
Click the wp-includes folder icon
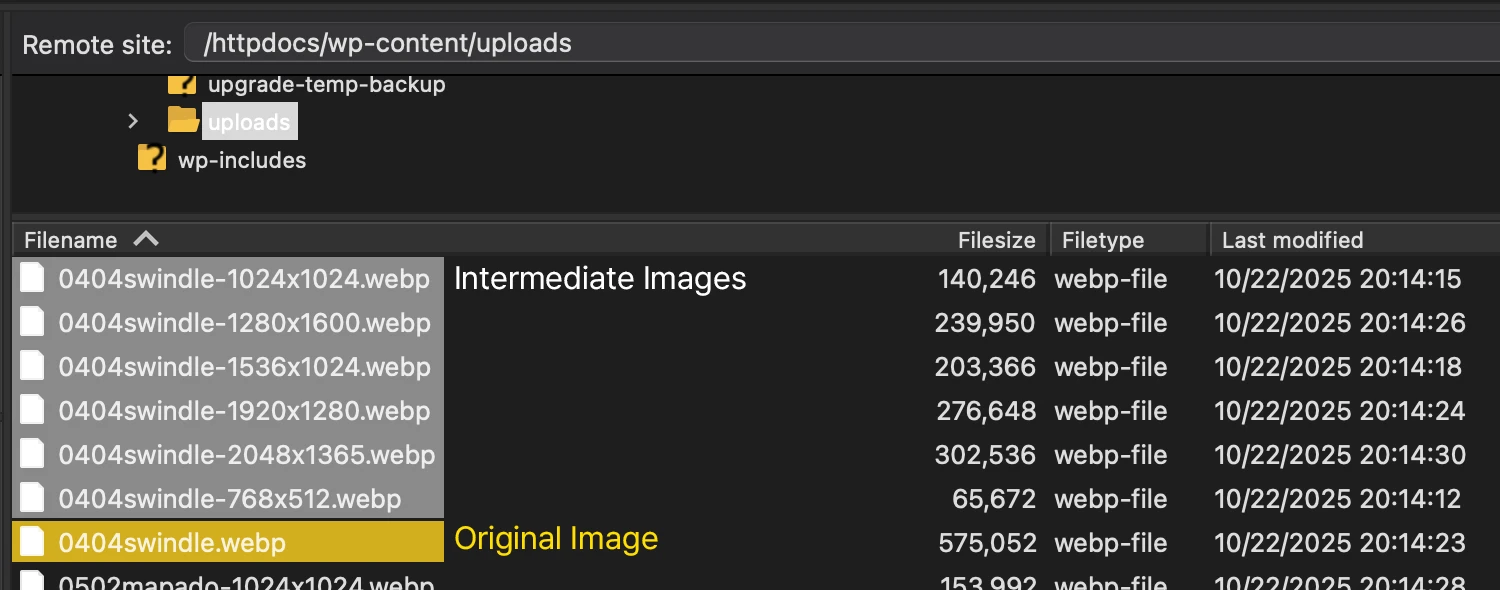(152, 159)
